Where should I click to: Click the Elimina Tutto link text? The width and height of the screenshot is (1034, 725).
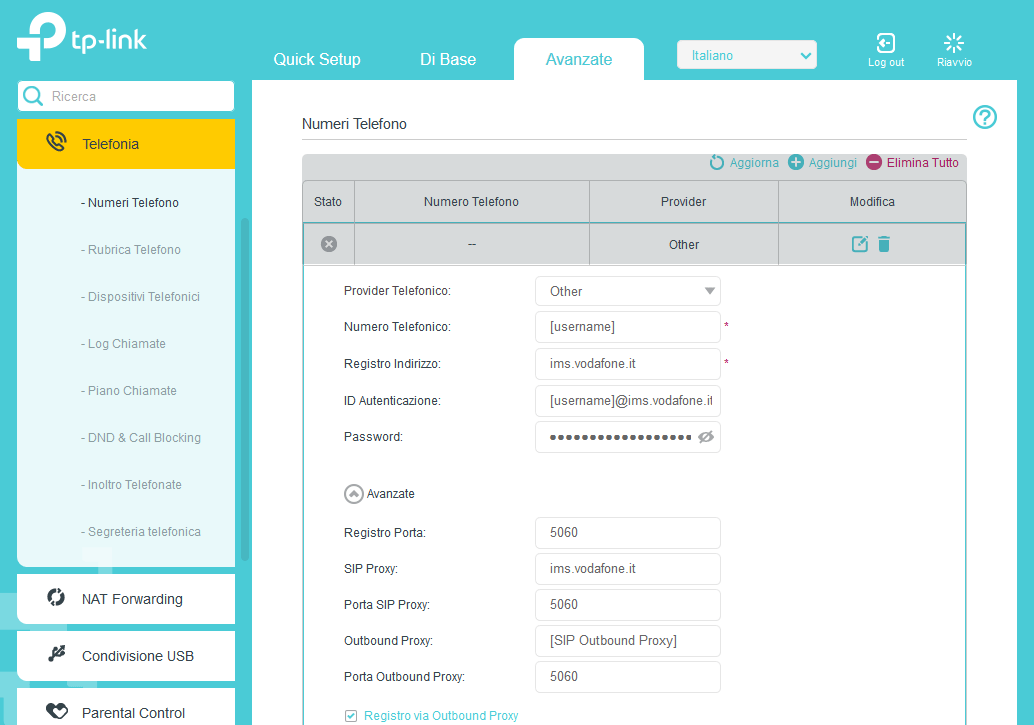[x=922, y=162]
